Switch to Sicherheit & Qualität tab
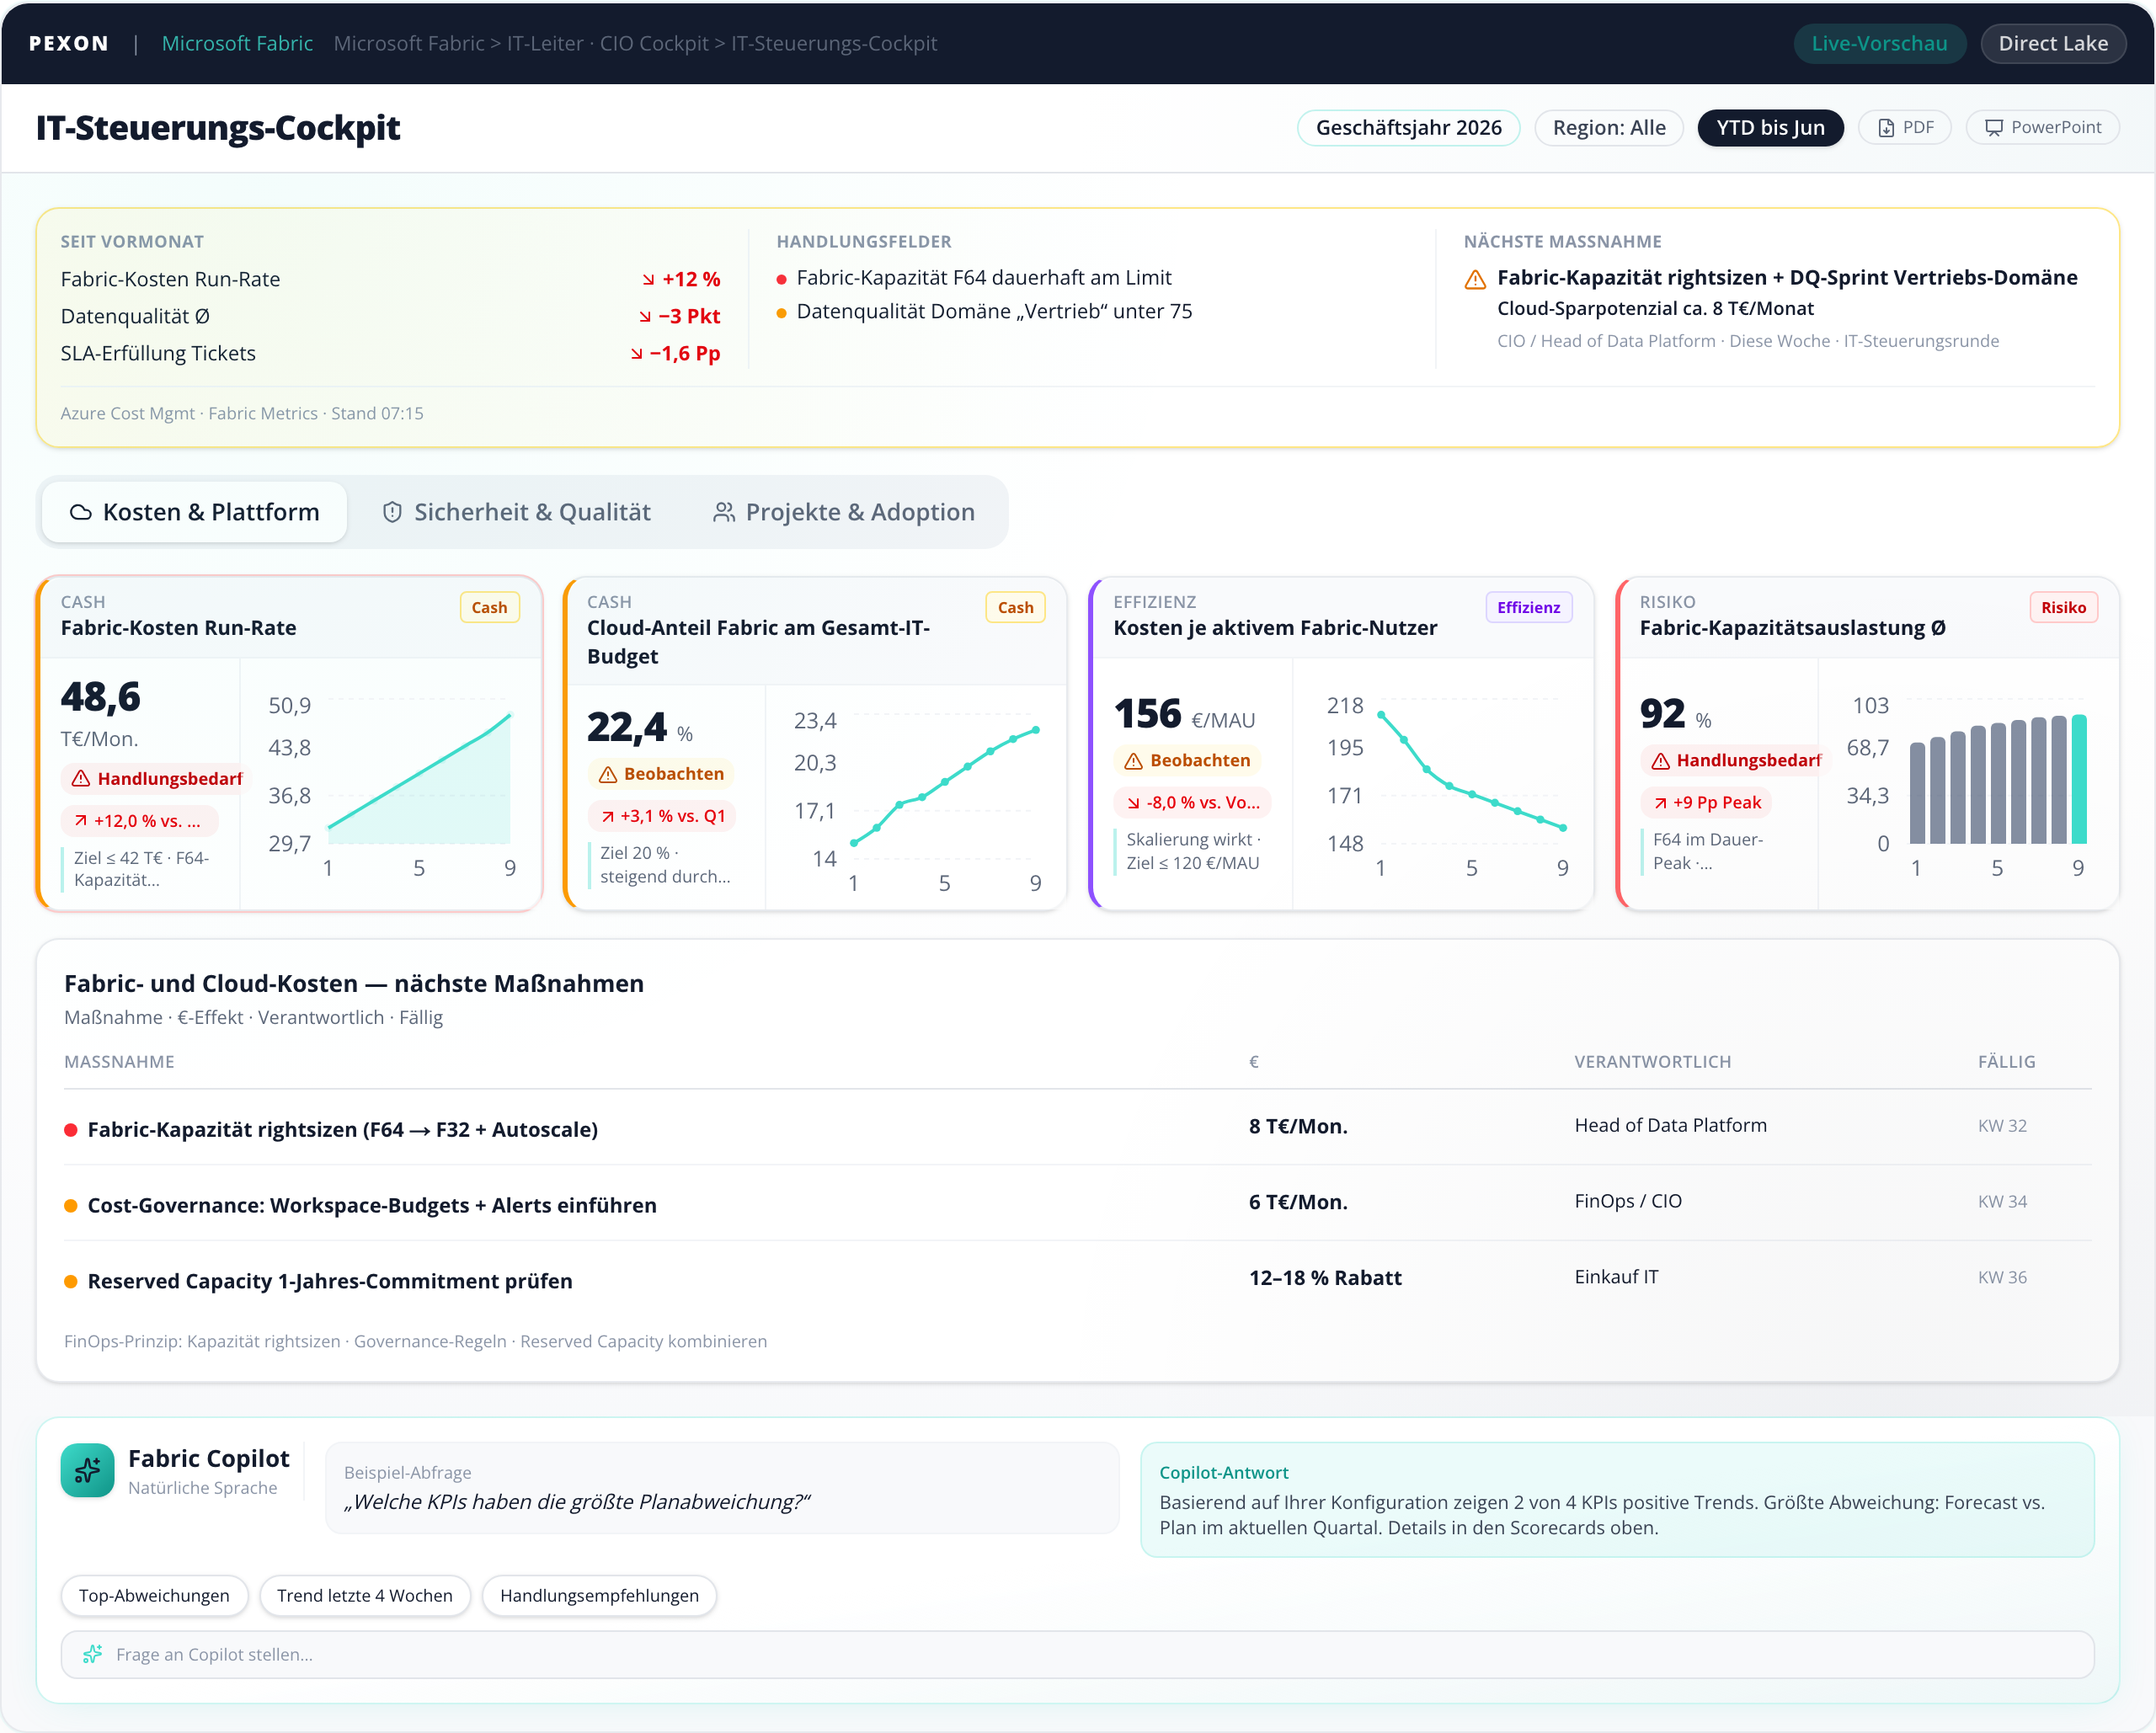Viewport: 2156px width, 1733px height. [517, 512]
